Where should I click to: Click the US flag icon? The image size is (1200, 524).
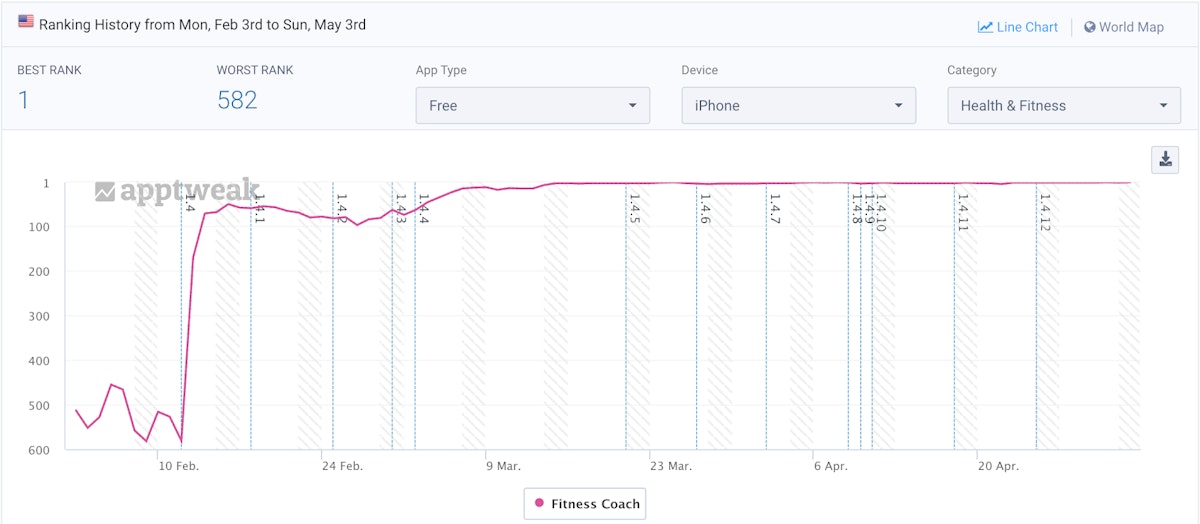pos(26,21)
